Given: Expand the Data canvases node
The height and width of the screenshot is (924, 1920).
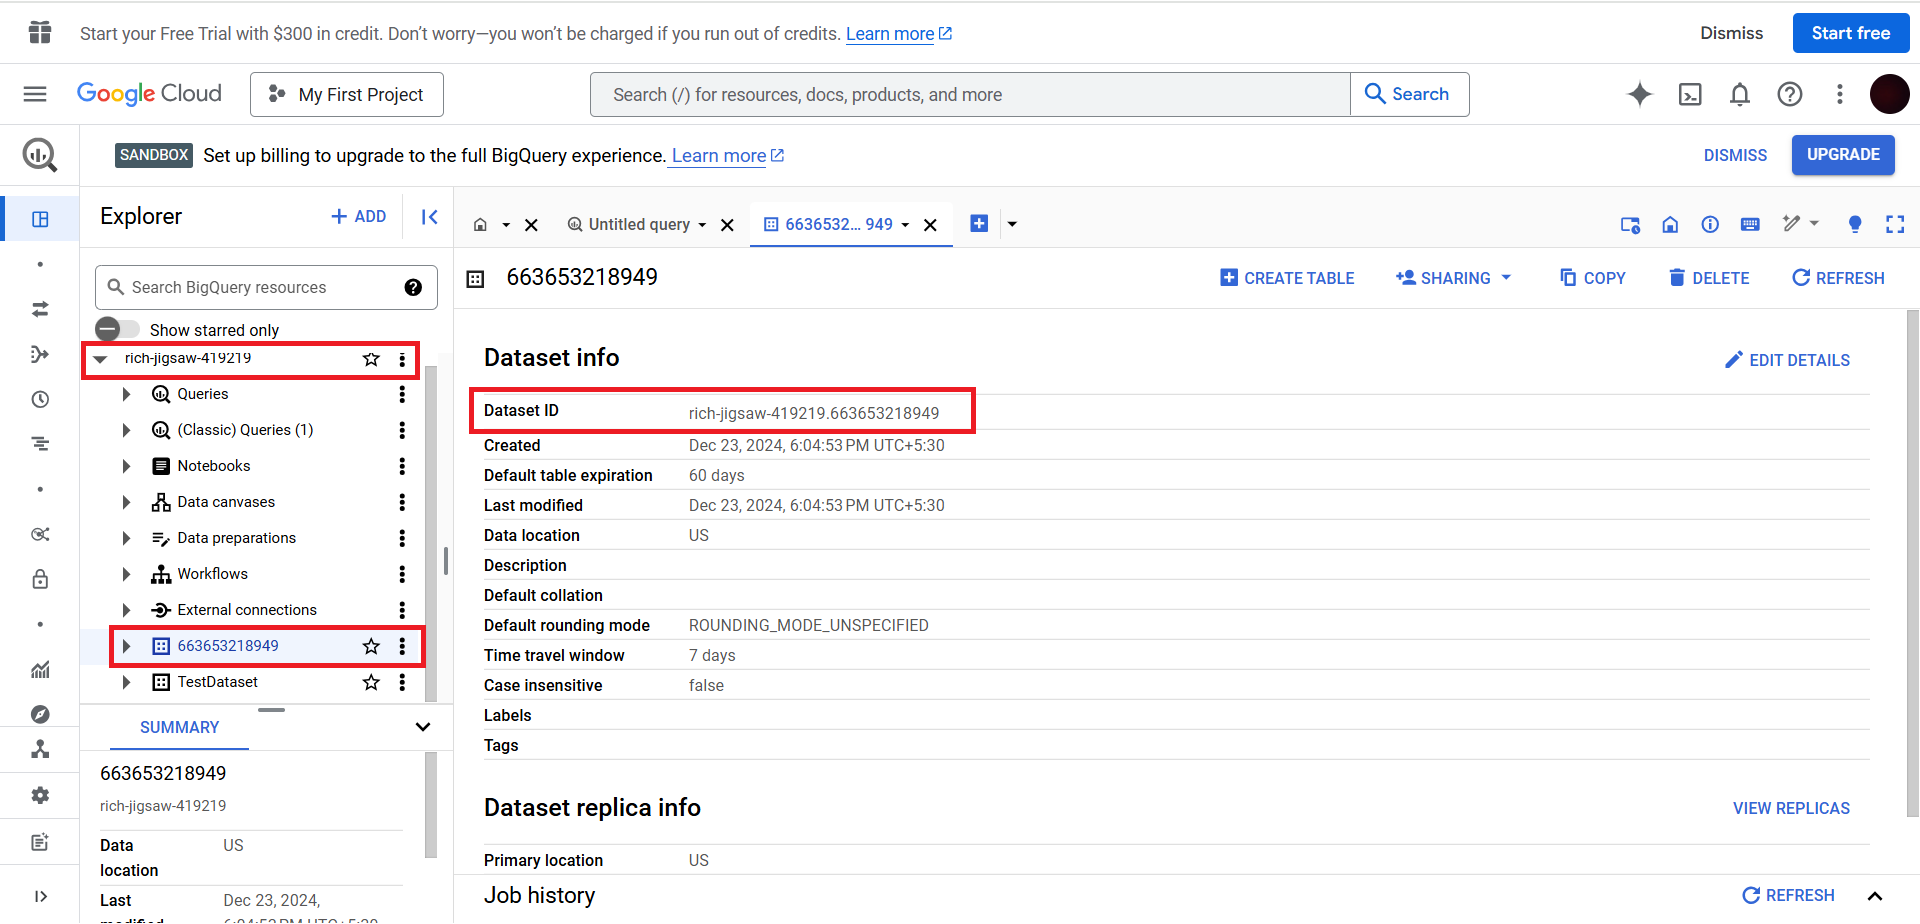Looking at the screenshot, I should pyautogui.click(x=126, y=502).
